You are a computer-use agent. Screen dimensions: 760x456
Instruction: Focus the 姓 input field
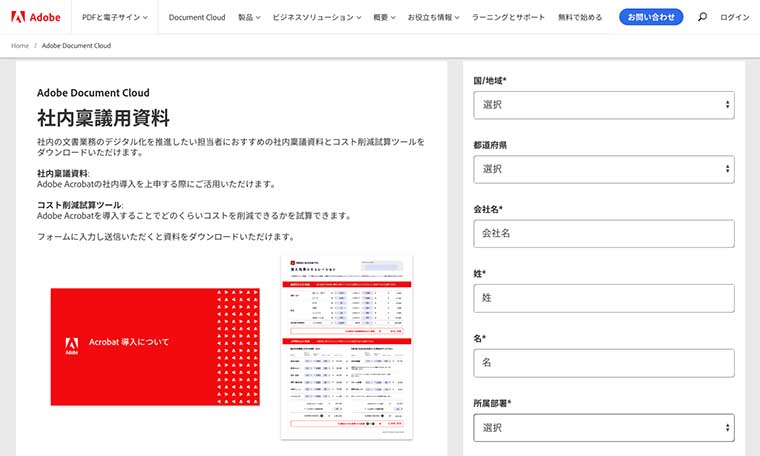click(x=603, y=298)
